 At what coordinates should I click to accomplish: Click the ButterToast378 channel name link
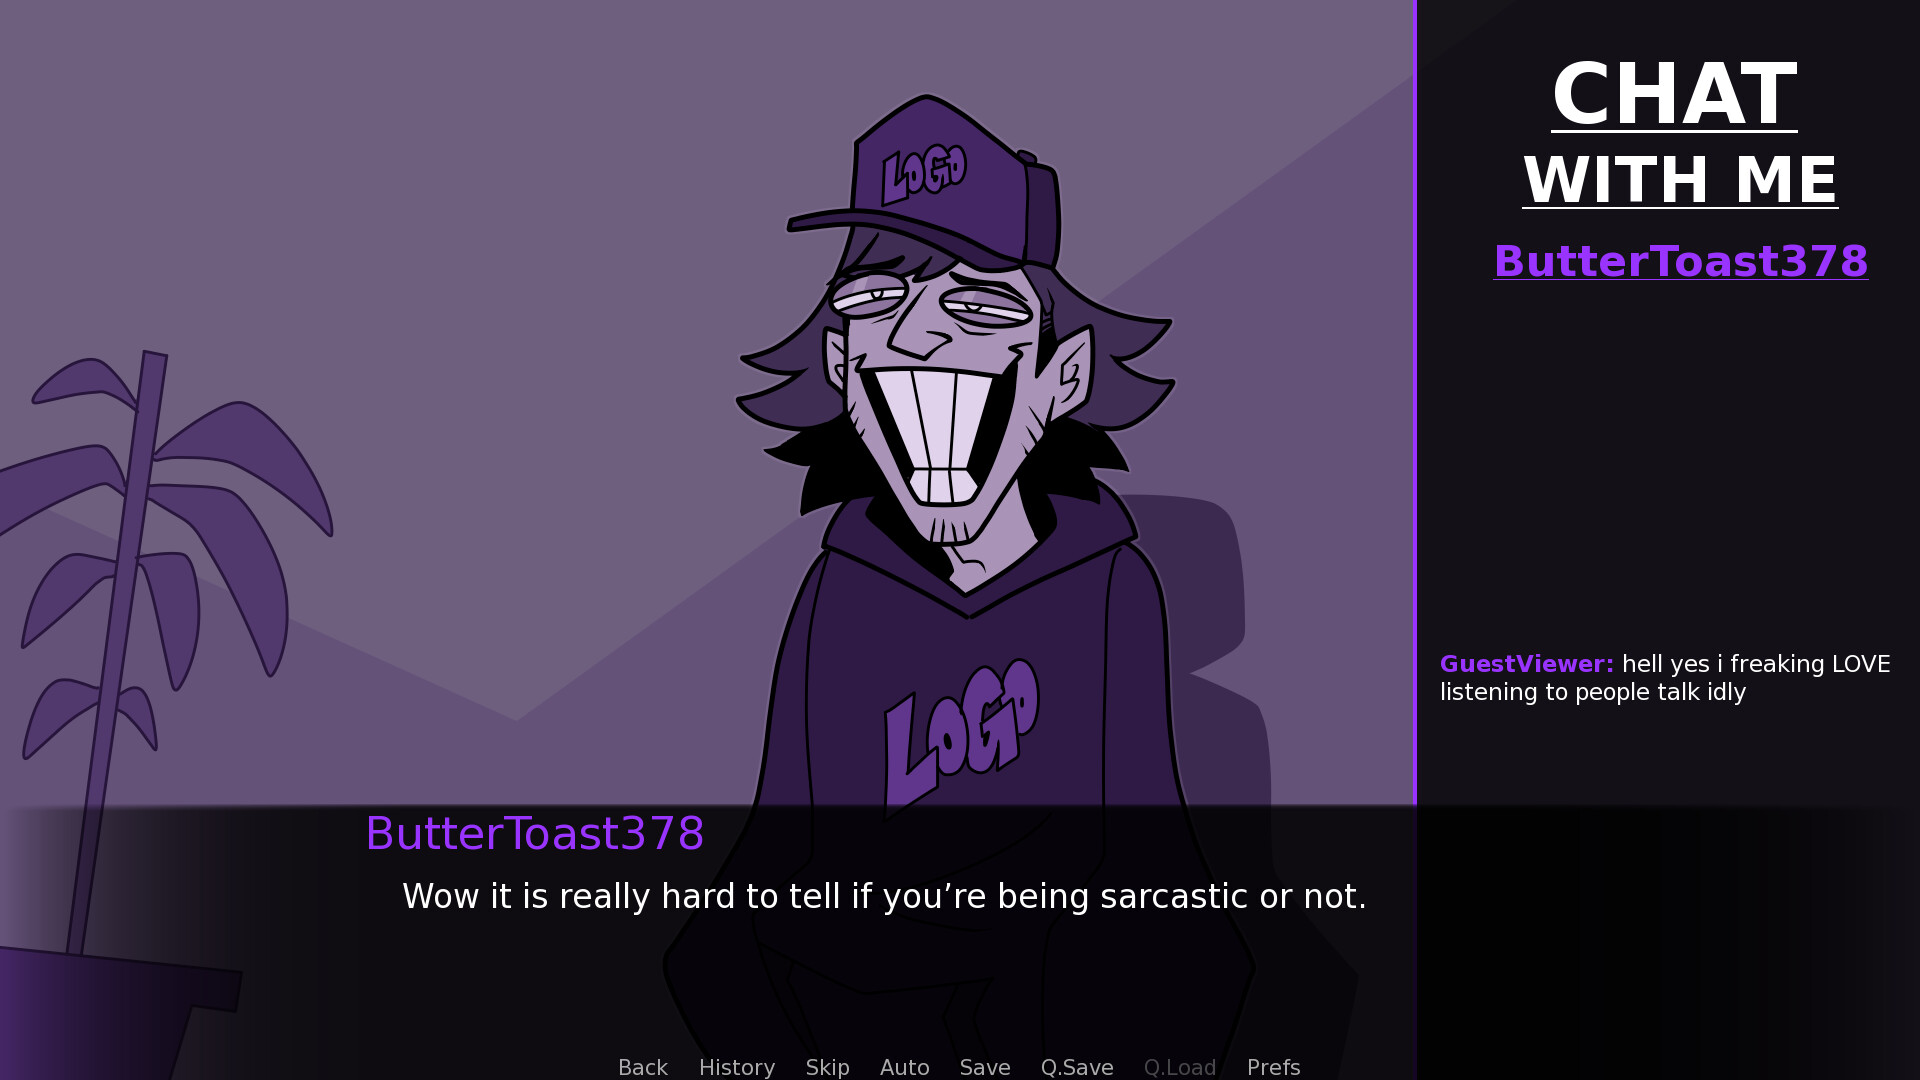coord(1680,261)
